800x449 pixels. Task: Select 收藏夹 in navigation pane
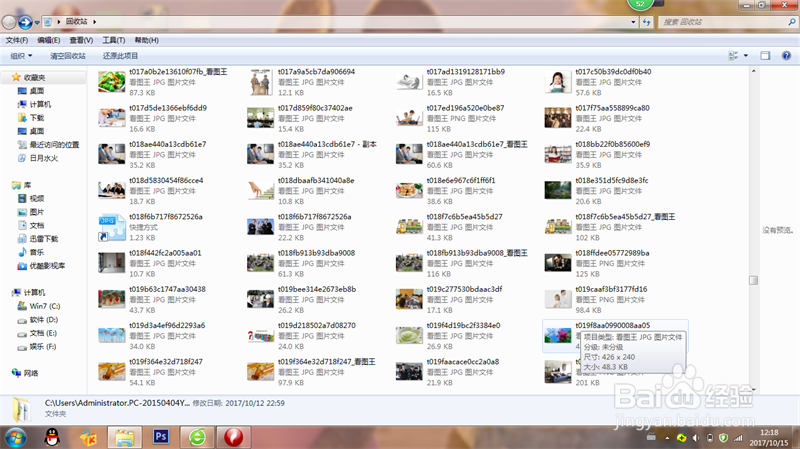pos(35,78)
